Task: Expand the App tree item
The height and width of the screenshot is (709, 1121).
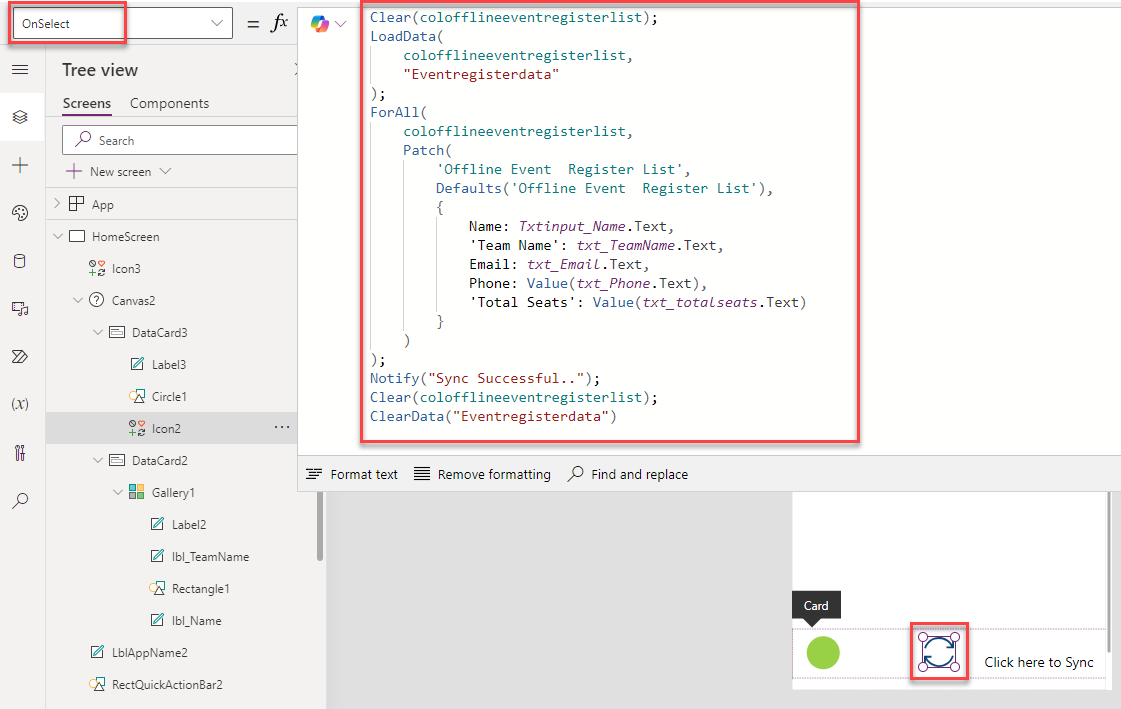Action: click(x=57, y=203)
